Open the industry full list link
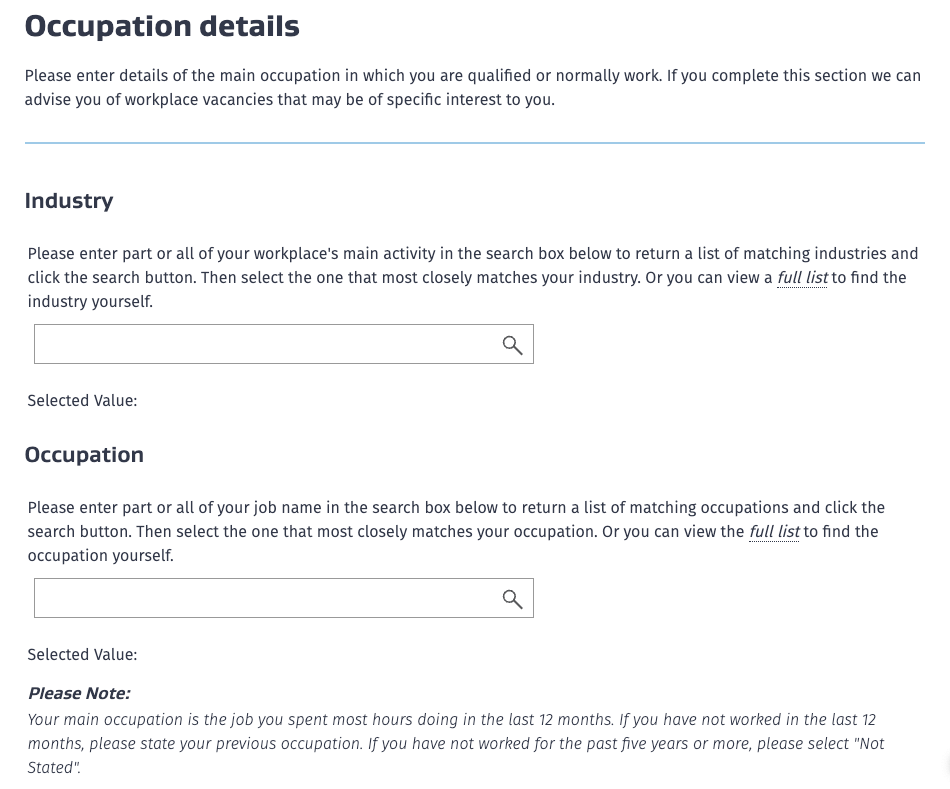The width and height of the screenshot is (950, 789). click(802, 278)
